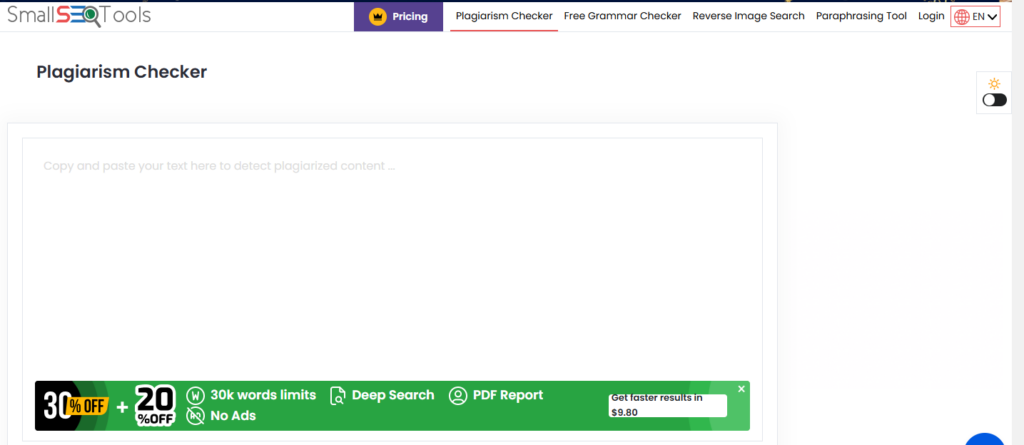The height and width of the screenshot is (445, 1024).
Task: Select the Plagiarism Checker menu item
Action: coord(504,16)
